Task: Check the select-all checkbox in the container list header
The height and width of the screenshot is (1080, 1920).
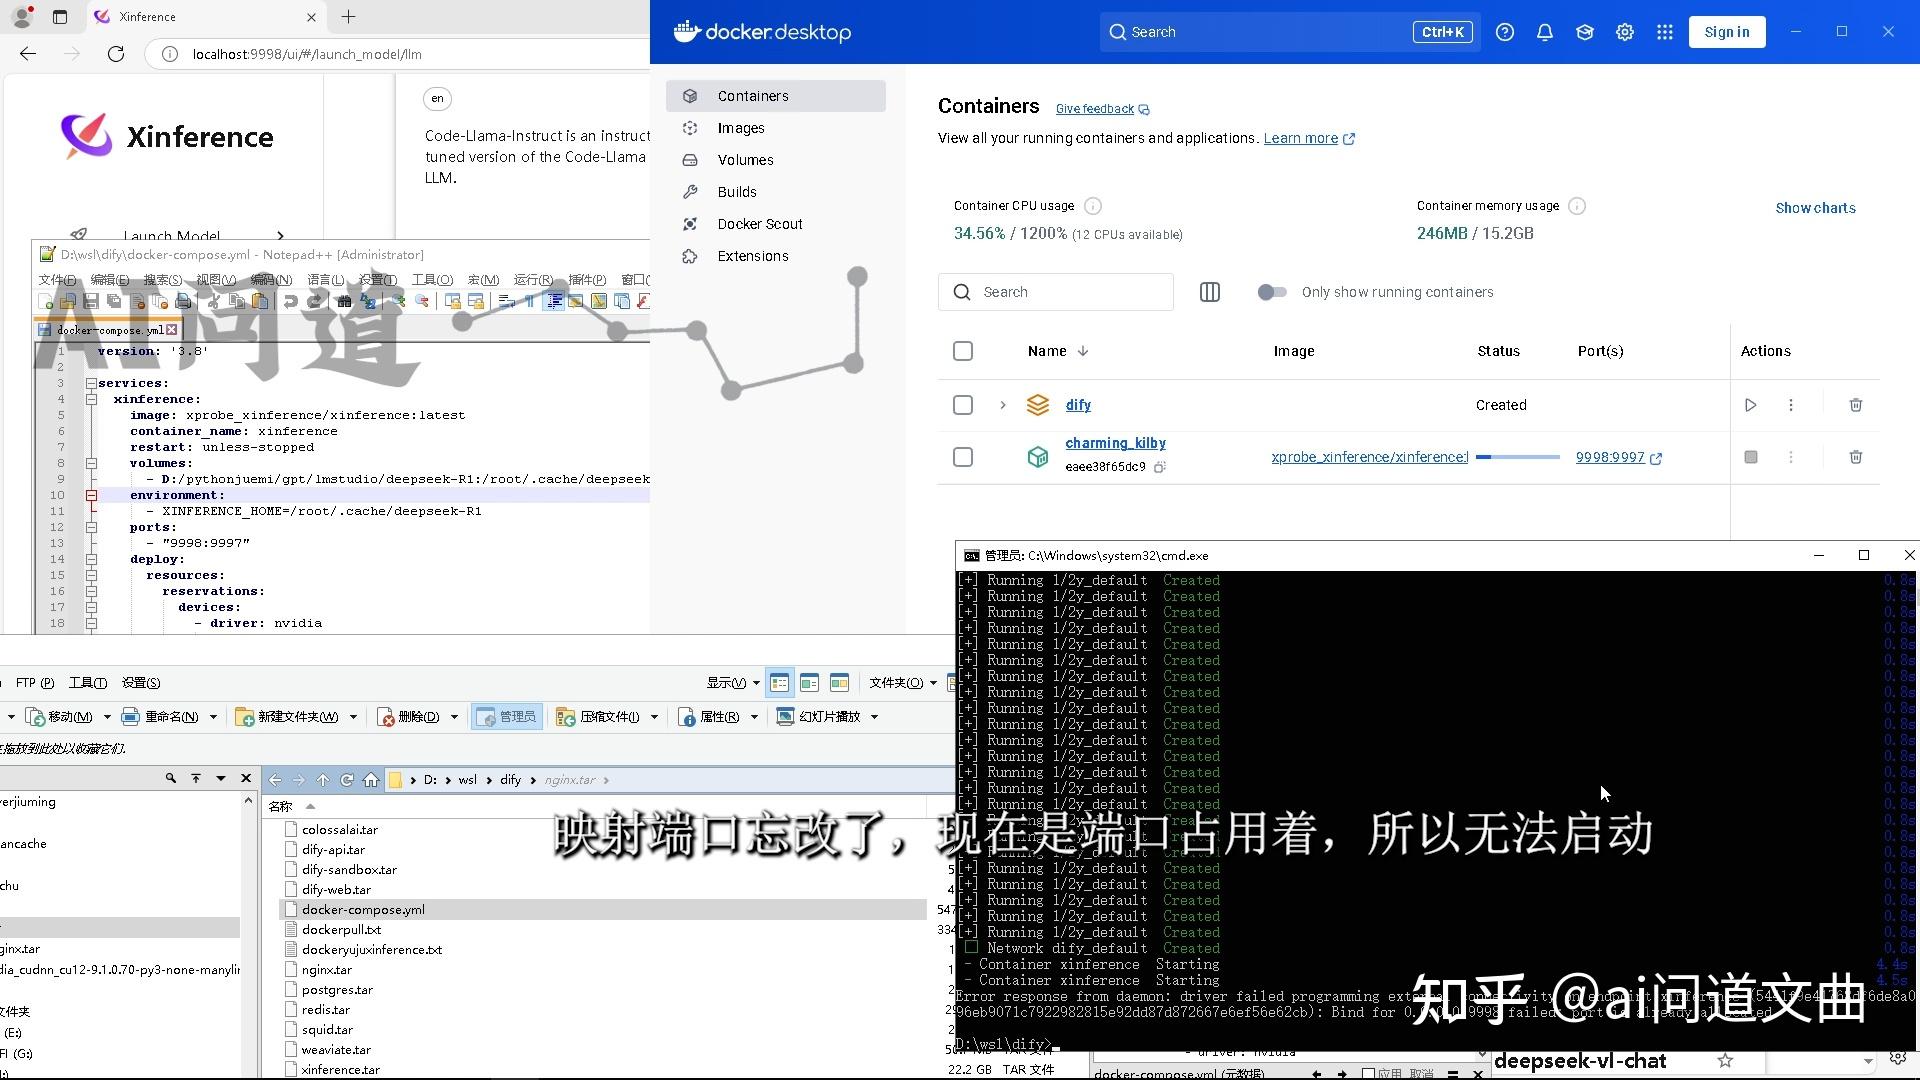Action: click(x=963, y=351)
